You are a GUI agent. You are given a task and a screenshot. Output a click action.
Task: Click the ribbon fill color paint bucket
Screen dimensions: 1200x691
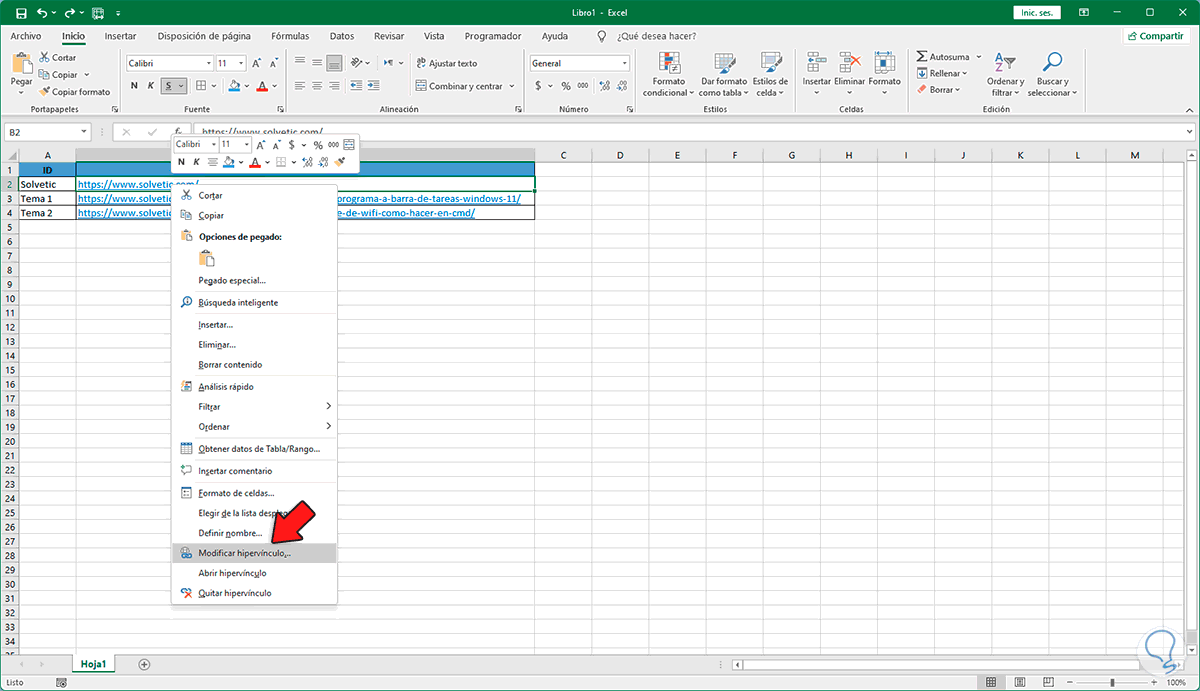coord(236,86)
